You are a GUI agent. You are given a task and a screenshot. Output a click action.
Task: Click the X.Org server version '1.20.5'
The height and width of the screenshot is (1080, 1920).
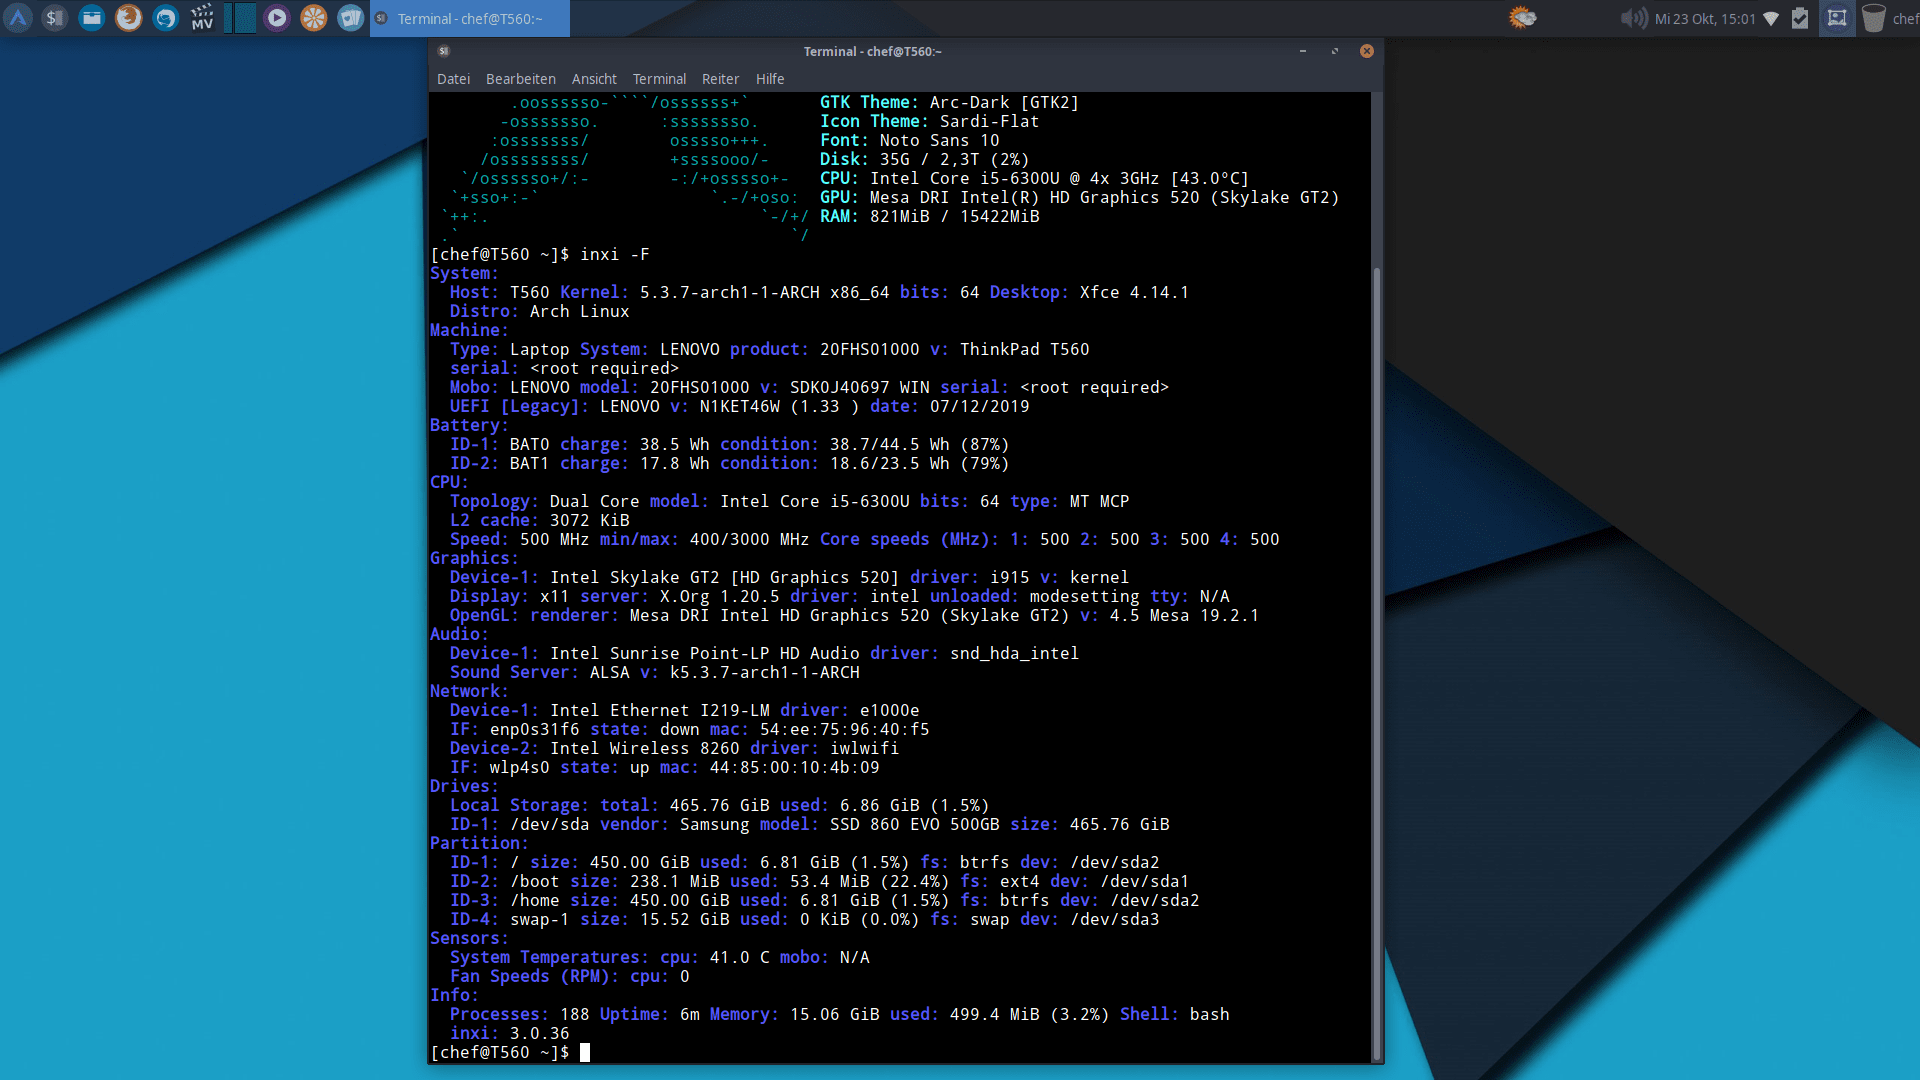click(750, 596)
